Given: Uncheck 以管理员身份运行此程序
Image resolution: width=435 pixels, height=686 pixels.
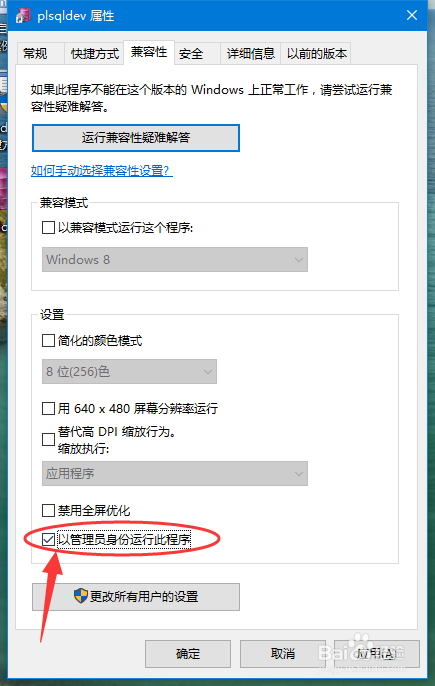Looking at the screenshot, I should [x=48, y=539].
